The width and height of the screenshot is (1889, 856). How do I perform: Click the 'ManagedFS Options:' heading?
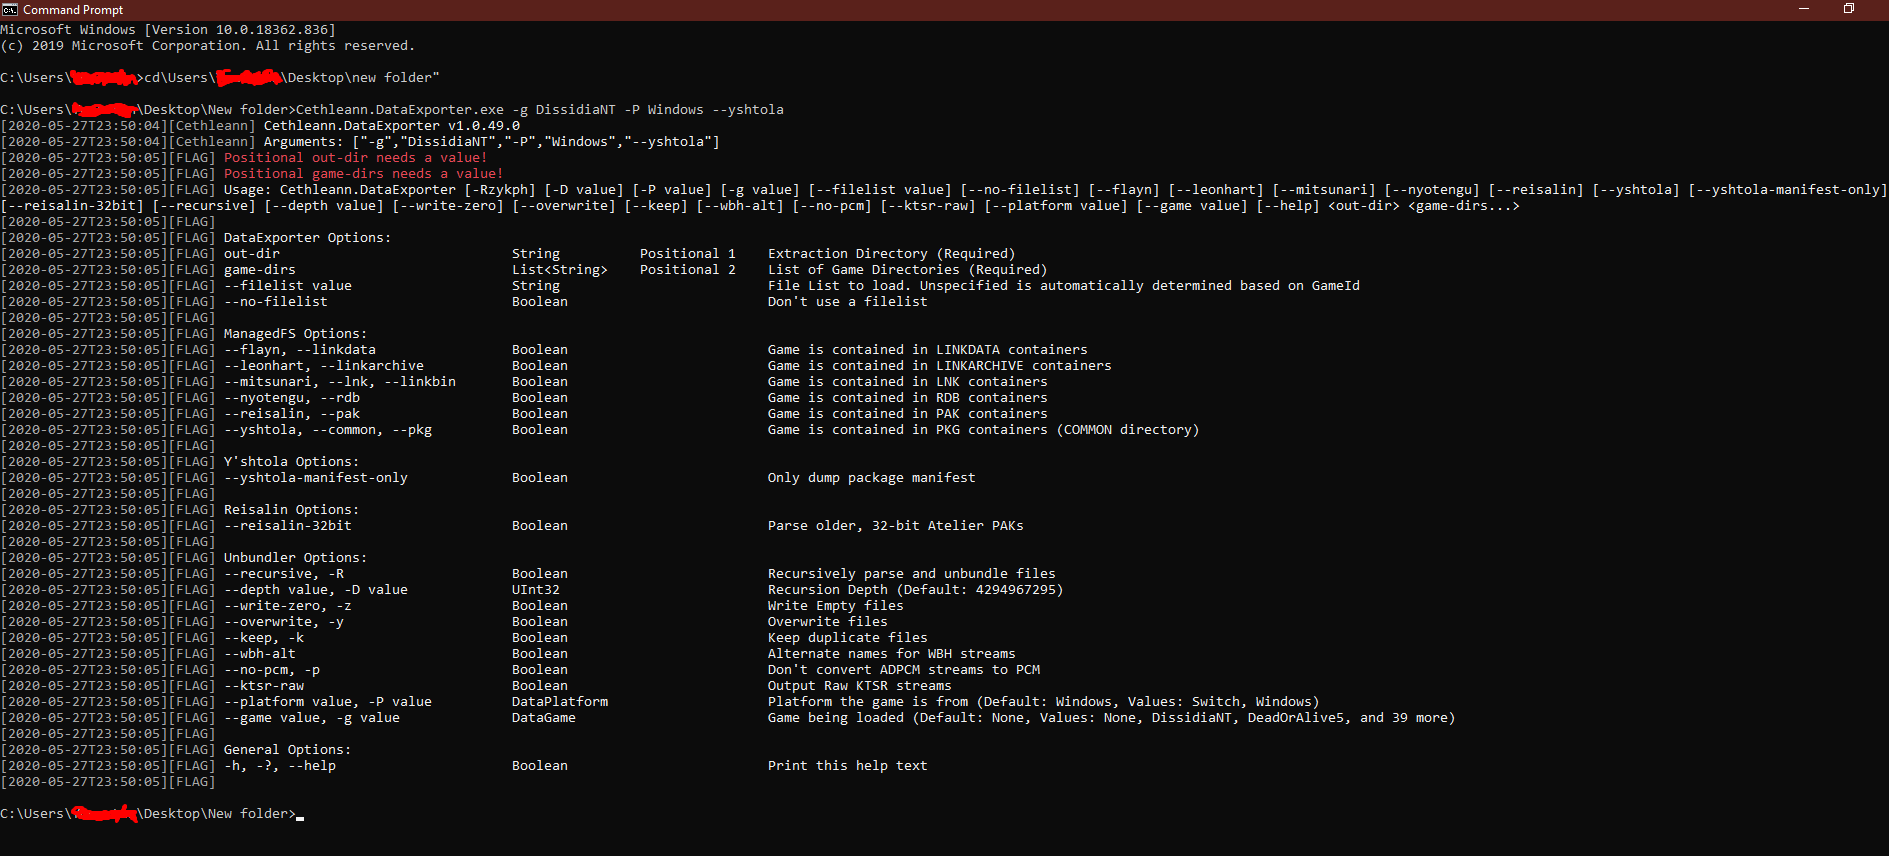point(296,334)
